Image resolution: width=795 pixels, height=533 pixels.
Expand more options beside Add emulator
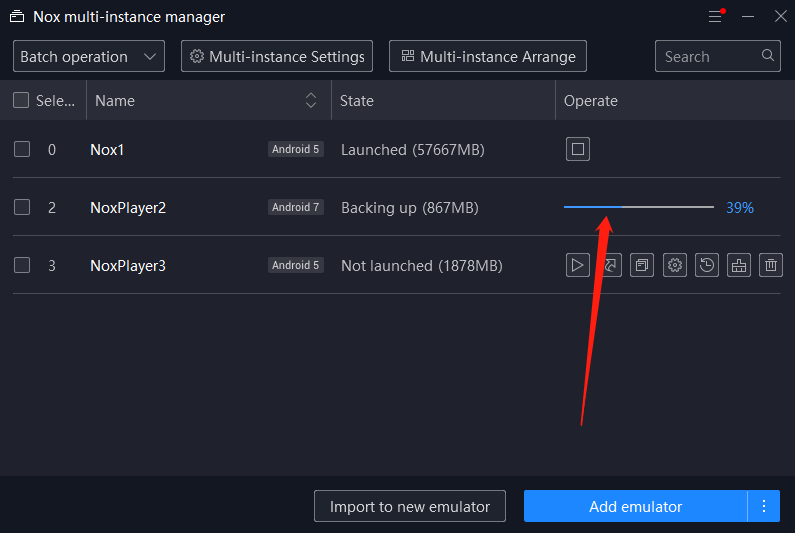coord(764,506)
